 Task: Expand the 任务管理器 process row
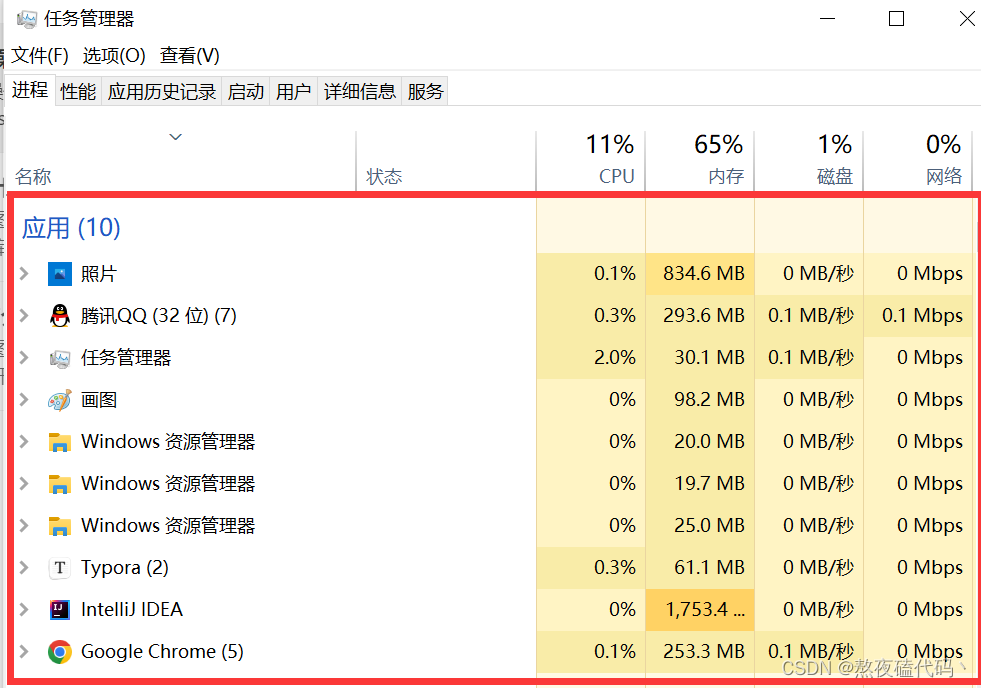(x=24, y=357)
